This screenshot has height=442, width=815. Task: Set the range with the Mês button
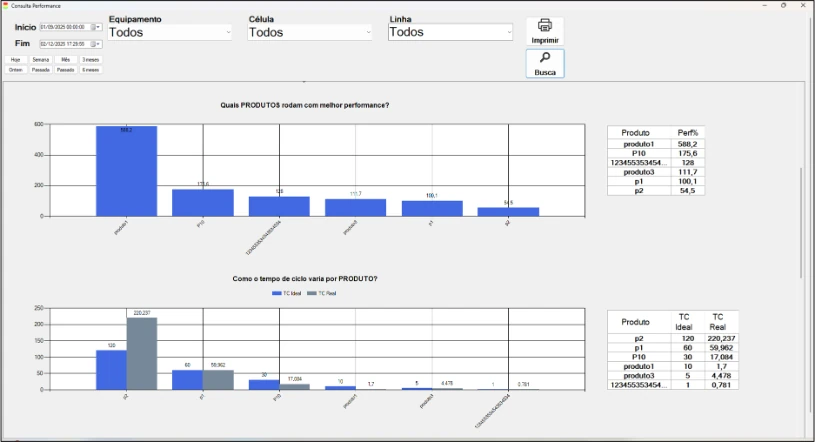tap(66, 60)
